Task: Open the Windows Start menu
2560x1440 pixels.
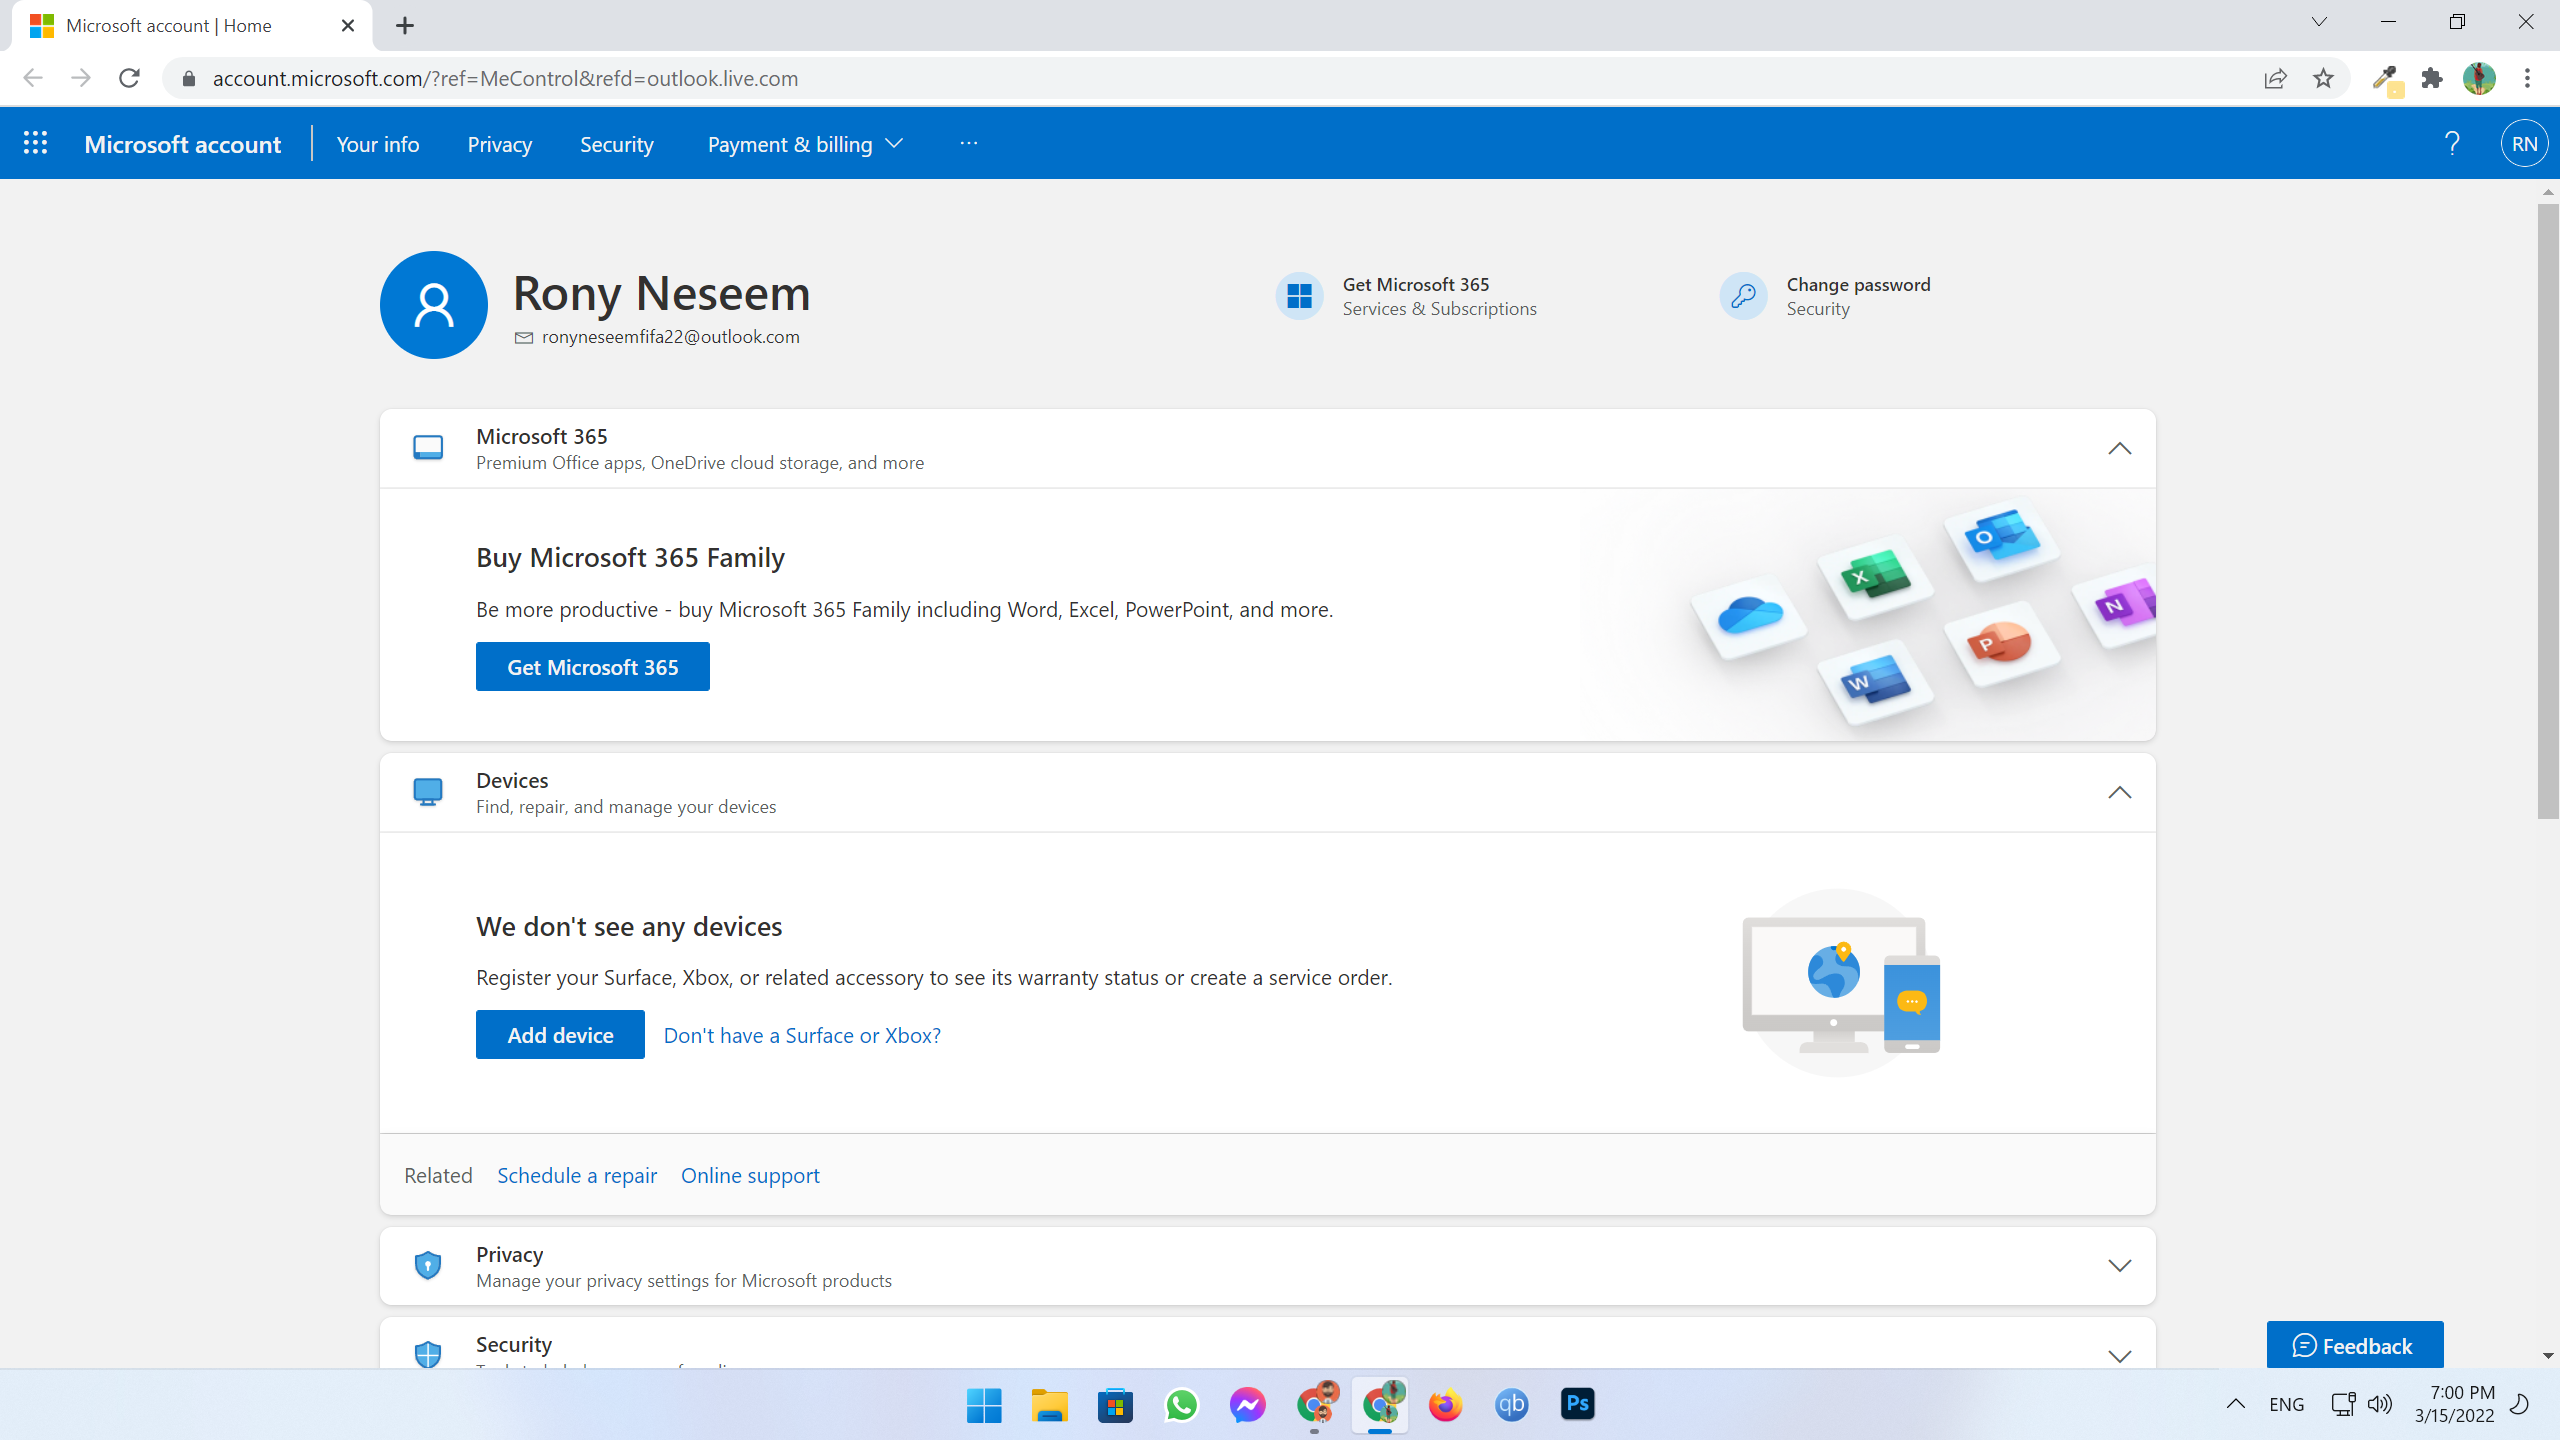Action: coord(984,1405)
